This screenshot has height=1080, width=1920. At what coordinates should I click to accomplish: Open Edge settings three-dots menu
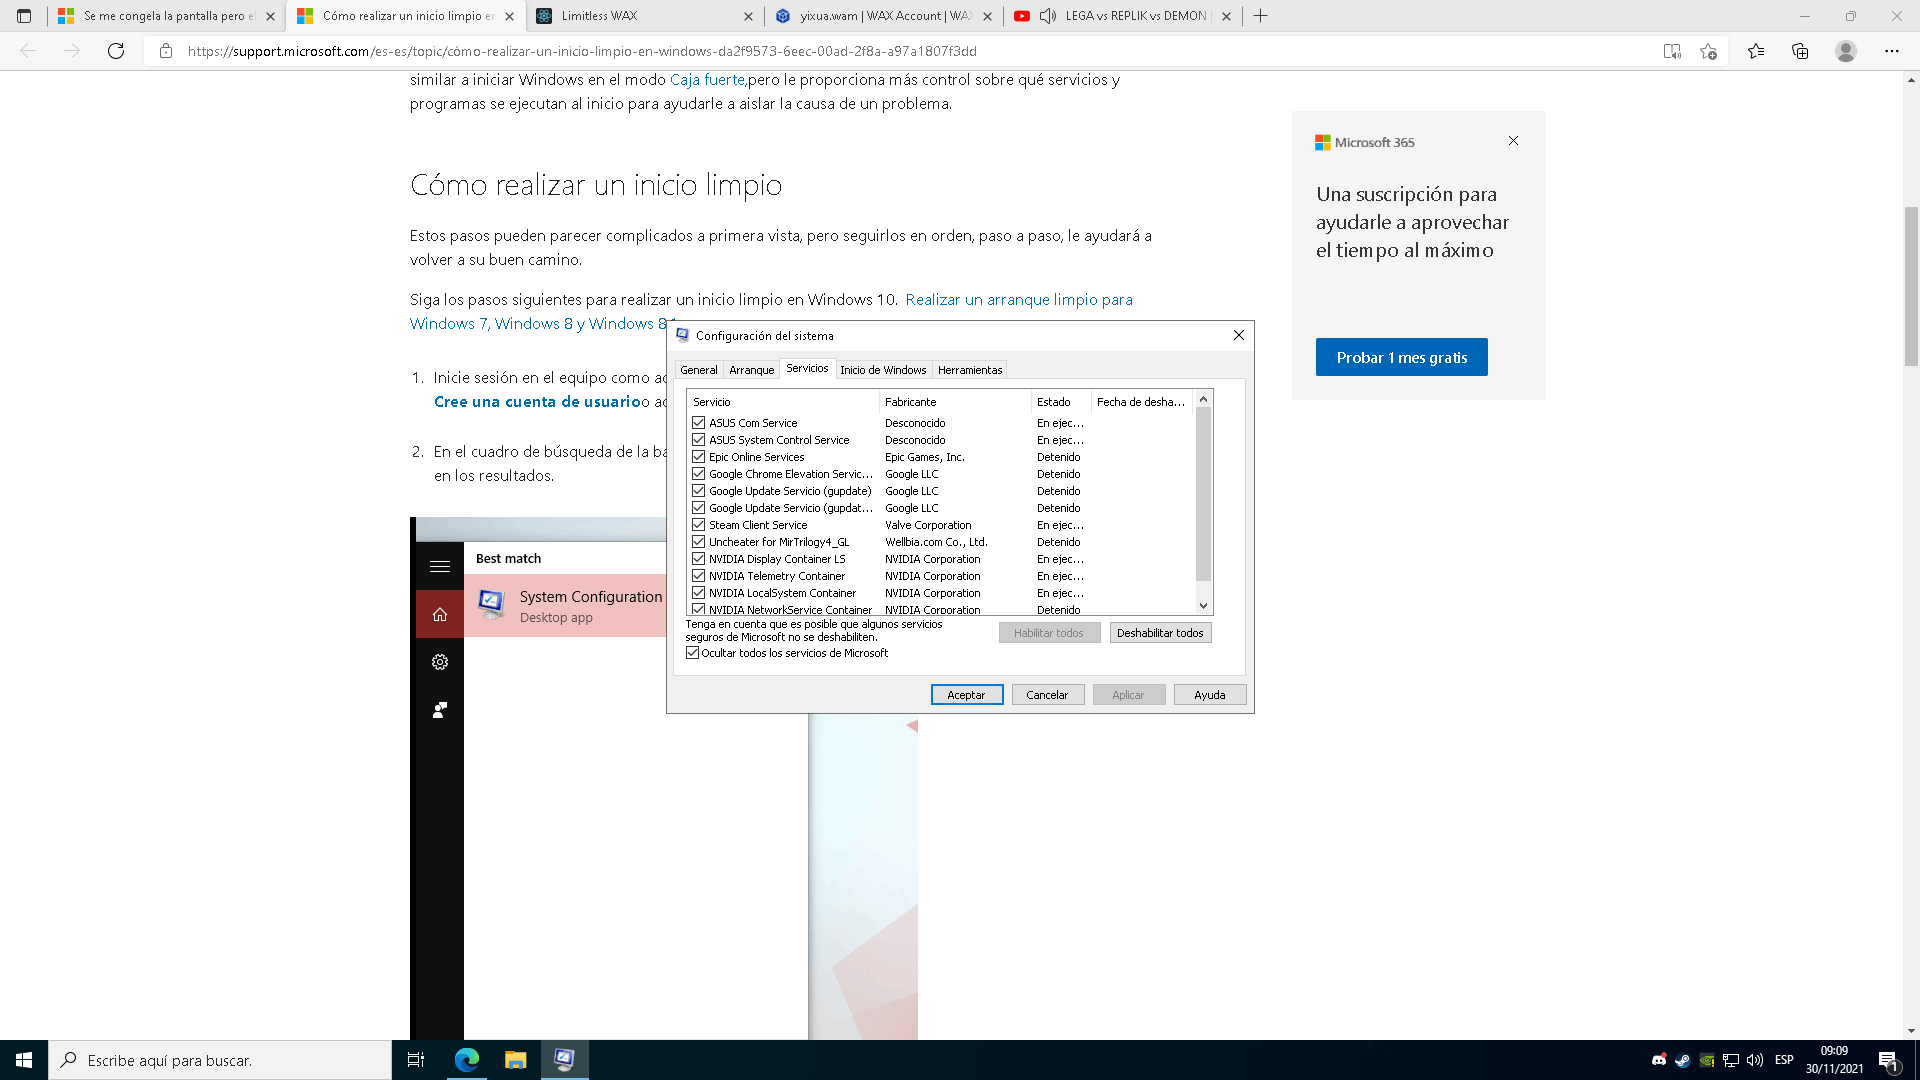[1891, 51]
